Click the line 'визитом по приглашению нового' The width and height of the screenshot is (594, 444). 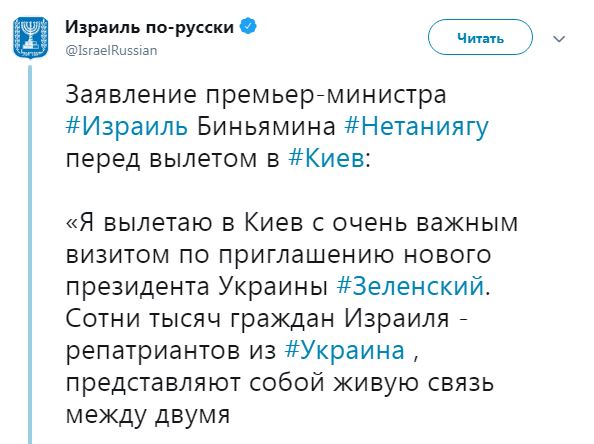(278, 255)
